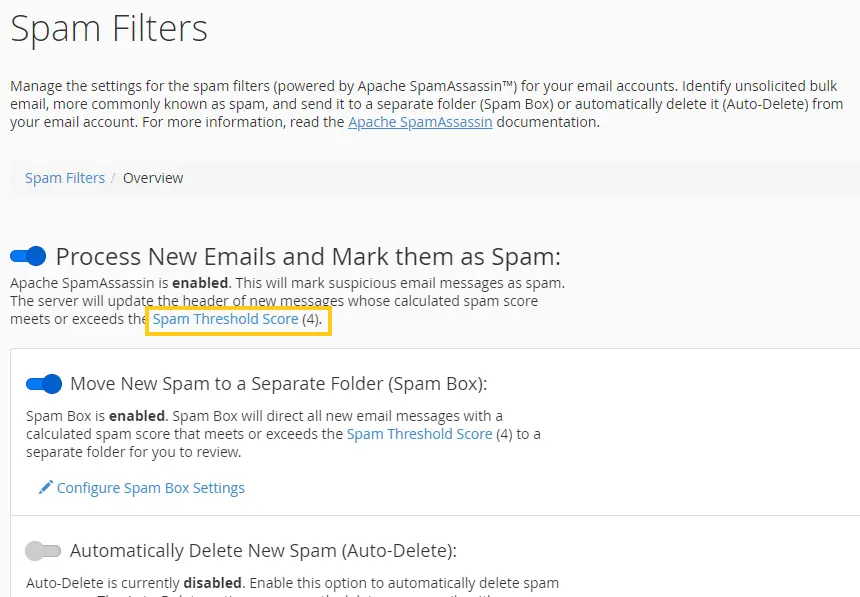860x597 pixels.
Task: Click the Automatically Delete New Spam heading
Action: pyautogui.click(x=263, y=550)
